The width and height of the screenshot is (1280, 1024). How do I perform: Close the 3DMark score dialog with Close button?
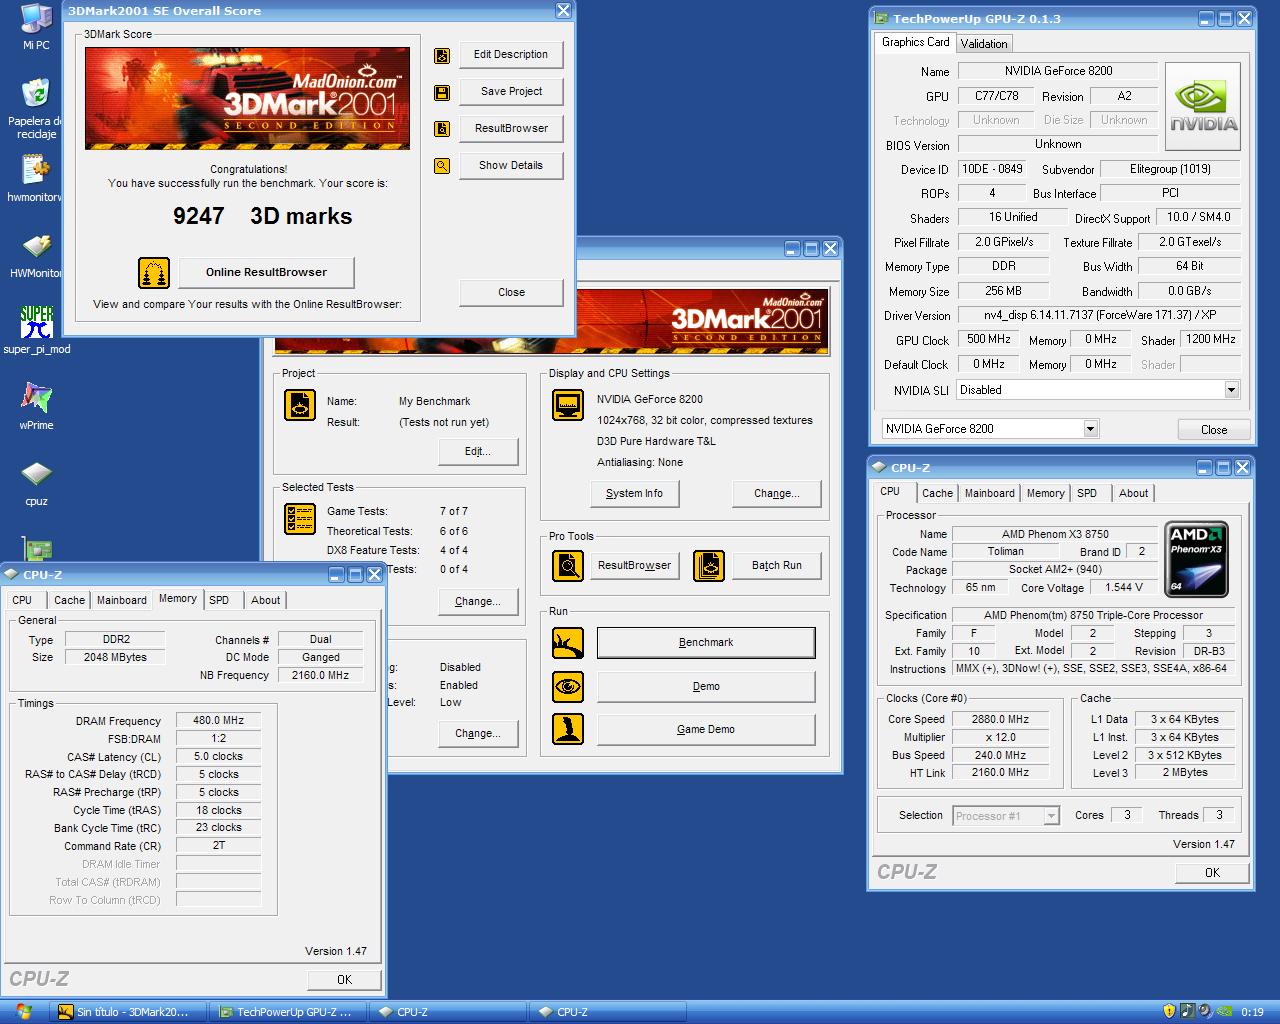pyautogui.click(x=511, y=293)
